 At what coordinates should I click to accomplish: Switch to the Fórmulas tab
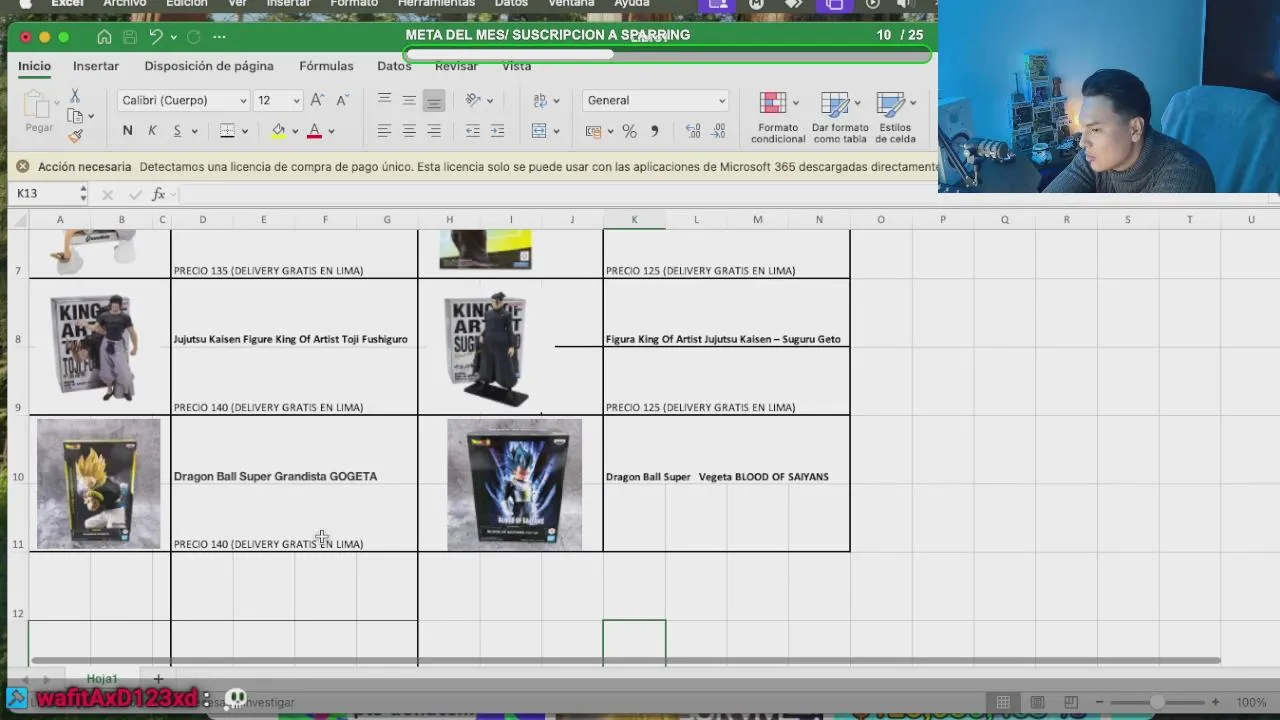(x=326, y=66)
